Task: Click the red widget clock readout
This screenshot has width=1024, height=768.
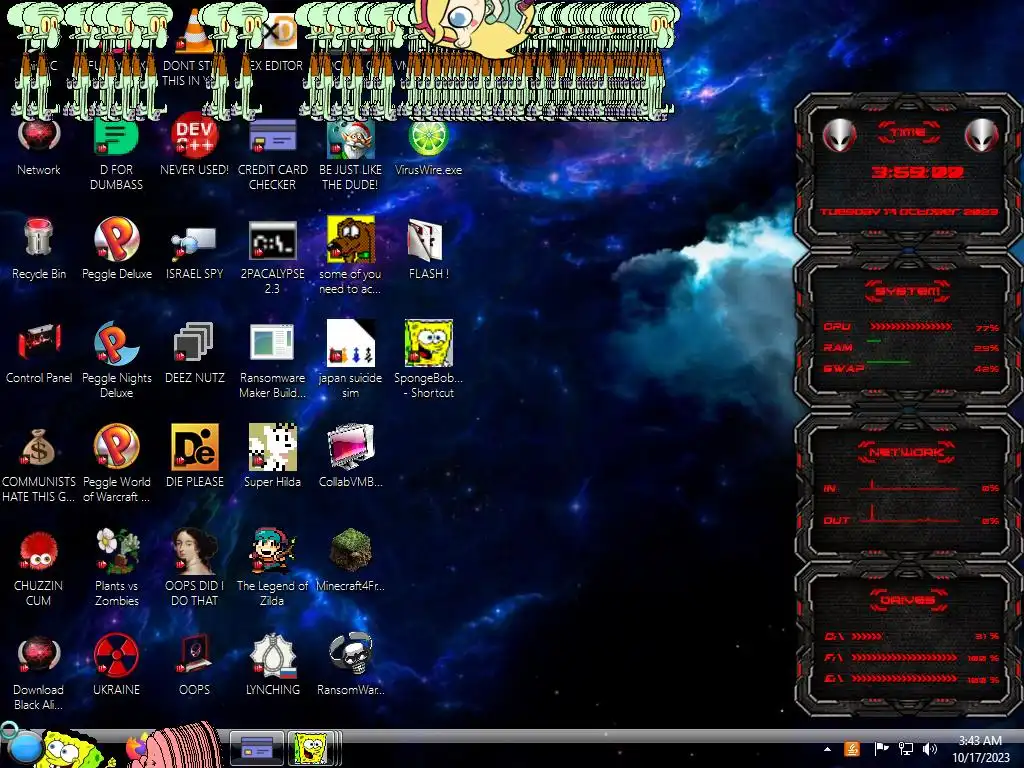Action: point(917,172)
